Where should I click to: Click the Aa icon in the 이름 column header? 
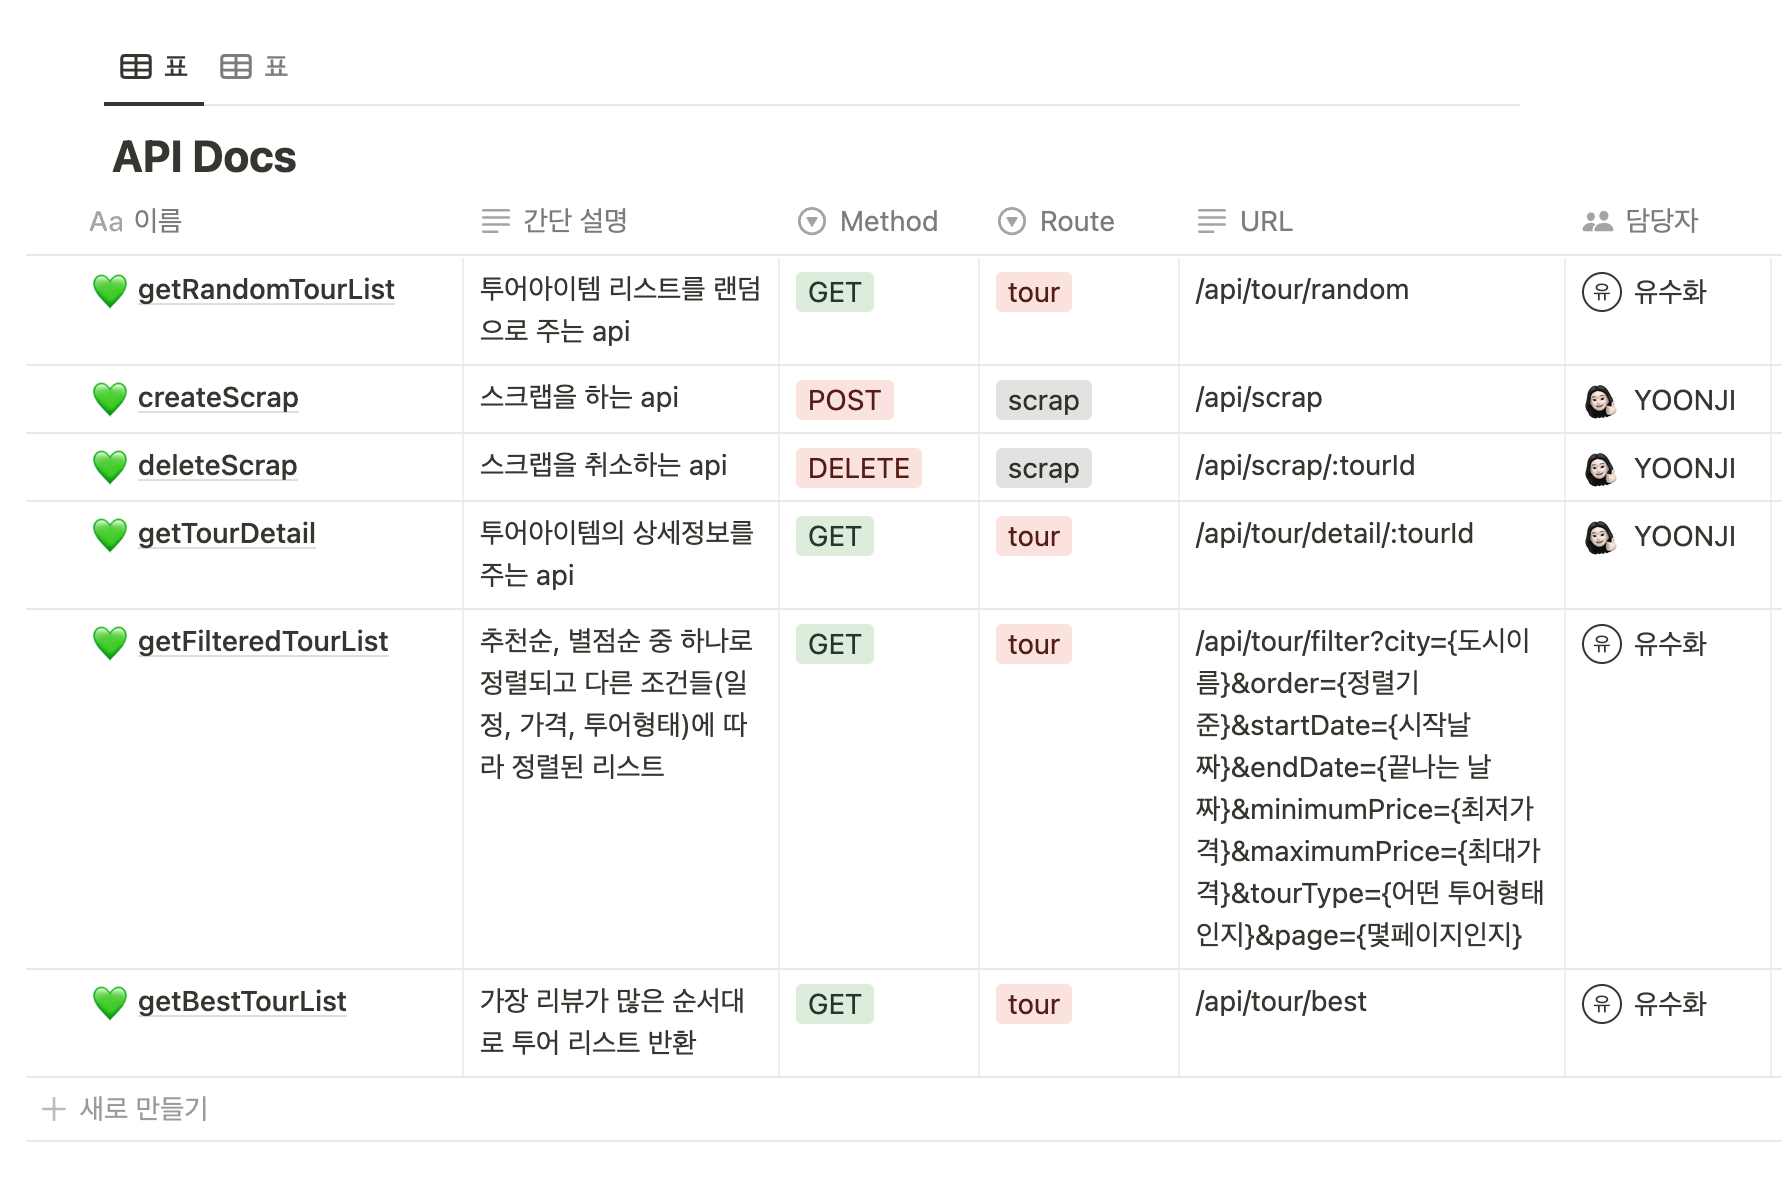(105, 220)
